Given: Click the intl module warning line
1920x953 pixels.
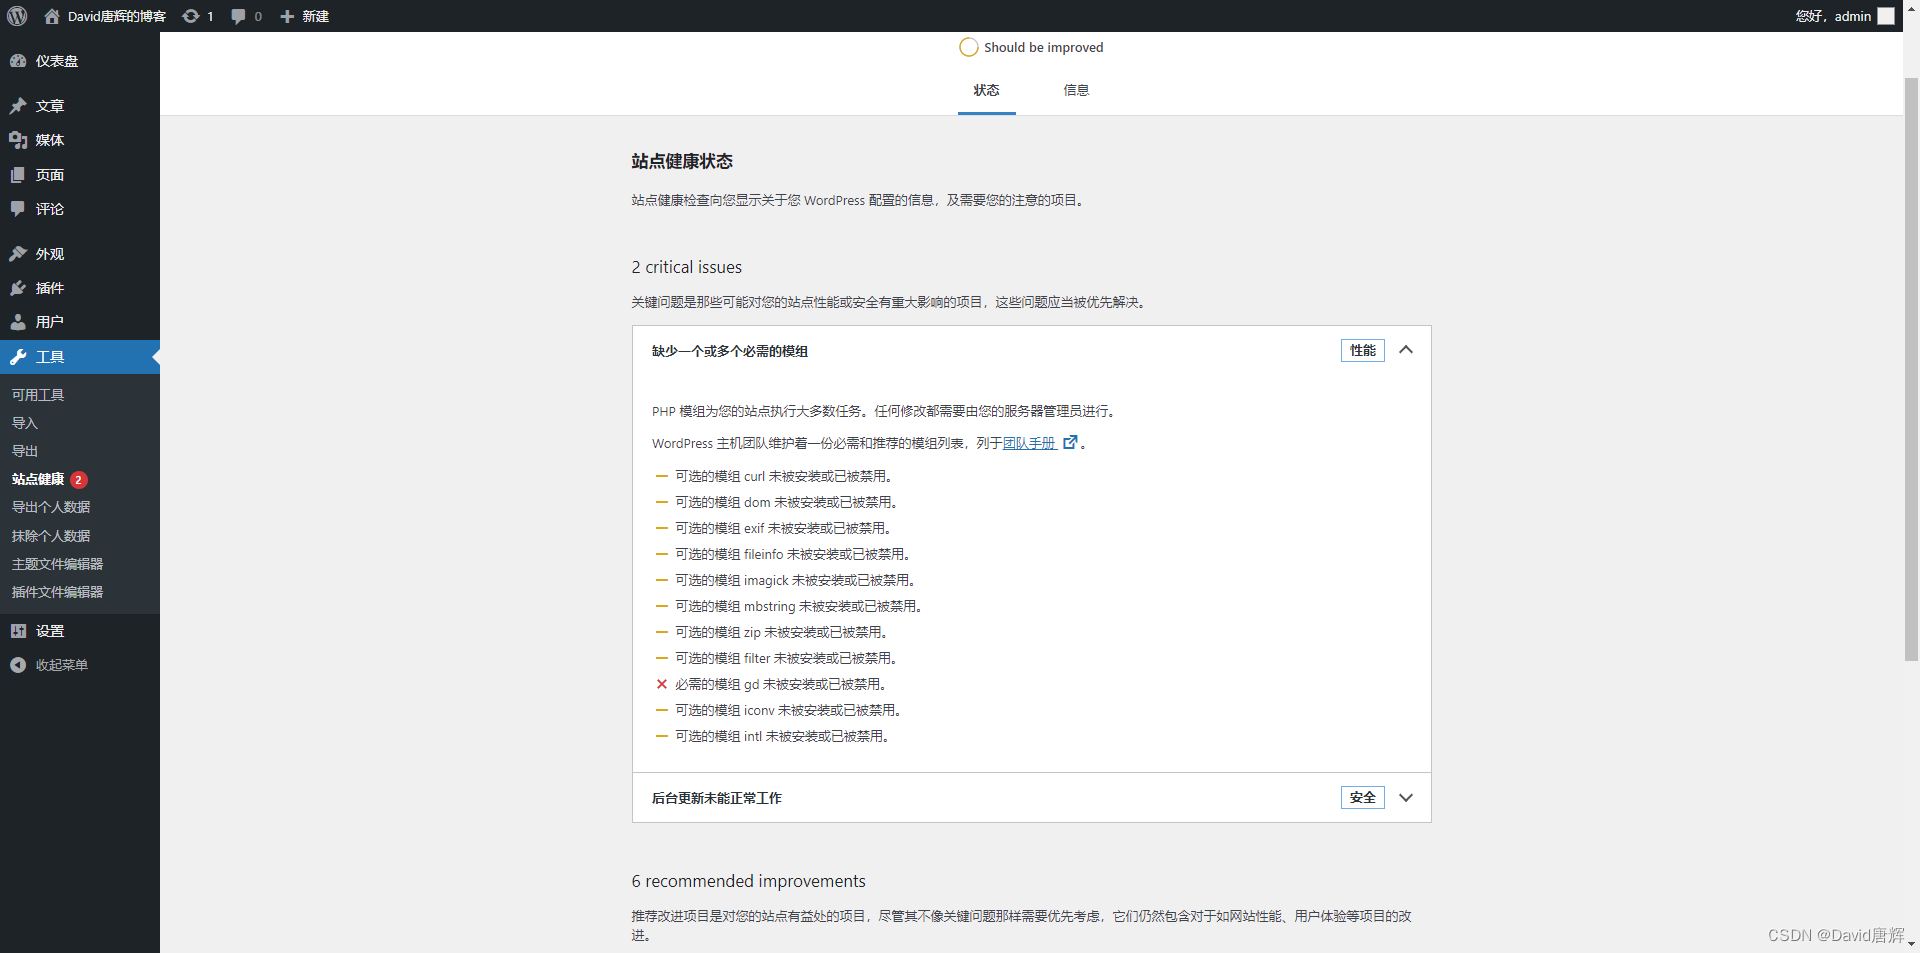Looking at the screenshot, I should point(782,736).
